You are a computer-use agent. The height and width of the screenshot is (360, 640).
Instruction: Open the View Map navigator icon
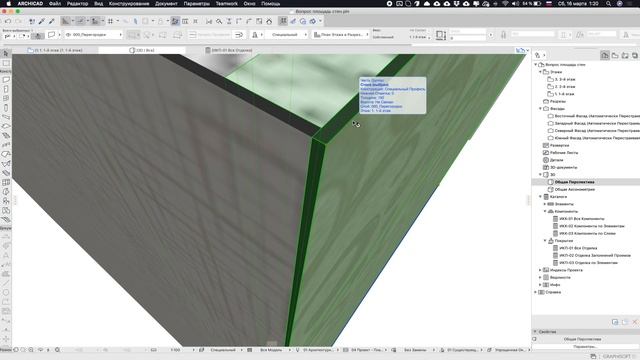[x=615, y=55]
